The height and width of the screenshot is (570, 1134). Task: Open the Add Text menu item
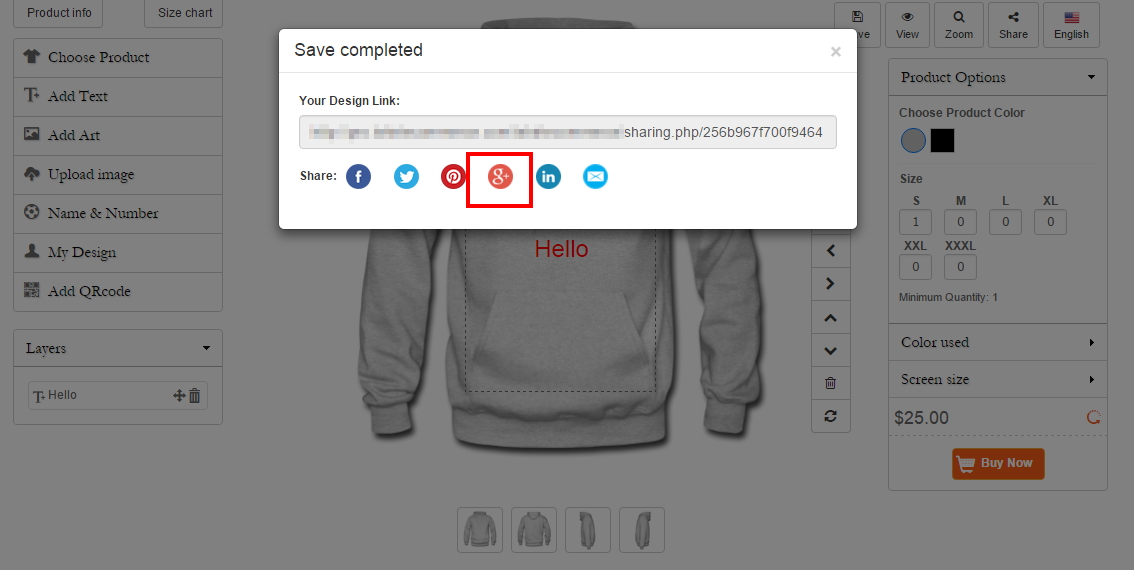(x=118, y=96)
